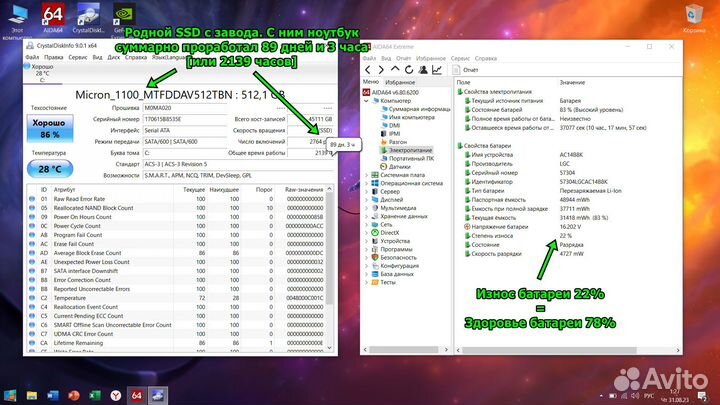Image resolution: width=720 pixels, height=405 pixels.
Task: Open File Explorer from the taskbar
Action: (x=31, y=395)
